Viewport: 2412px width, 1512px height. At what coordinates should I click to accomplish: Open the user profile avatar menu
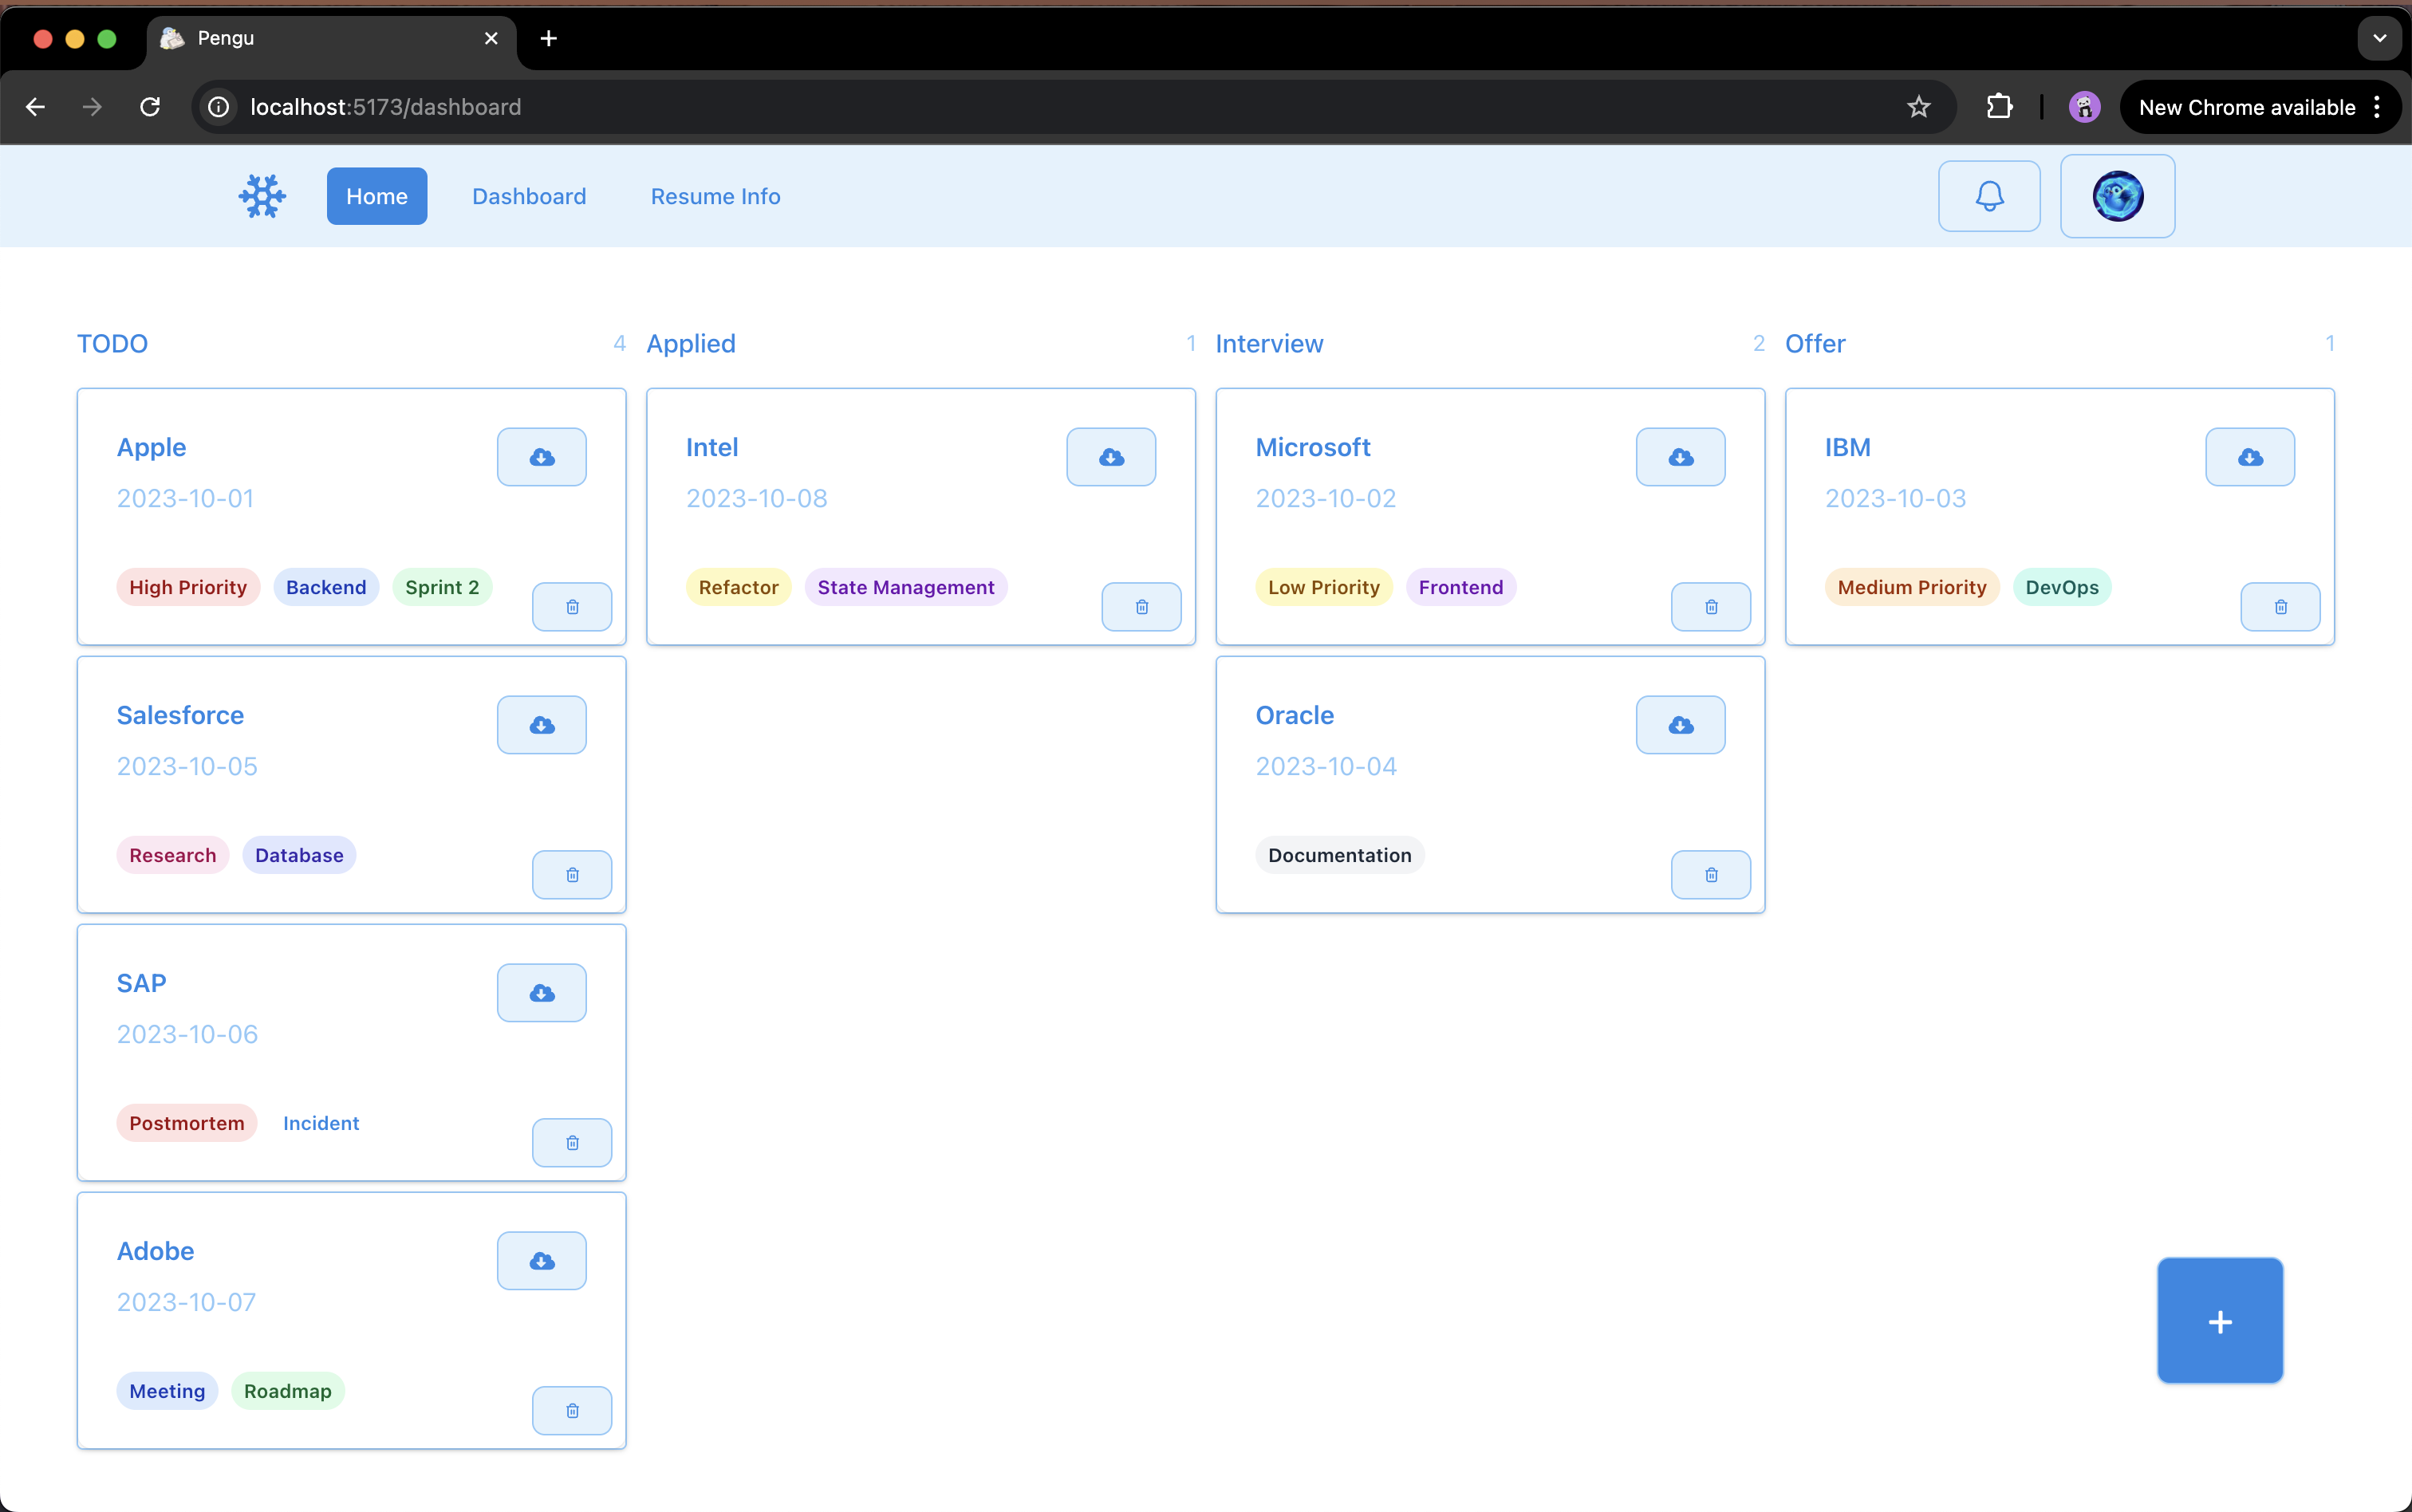point(2116,196)
